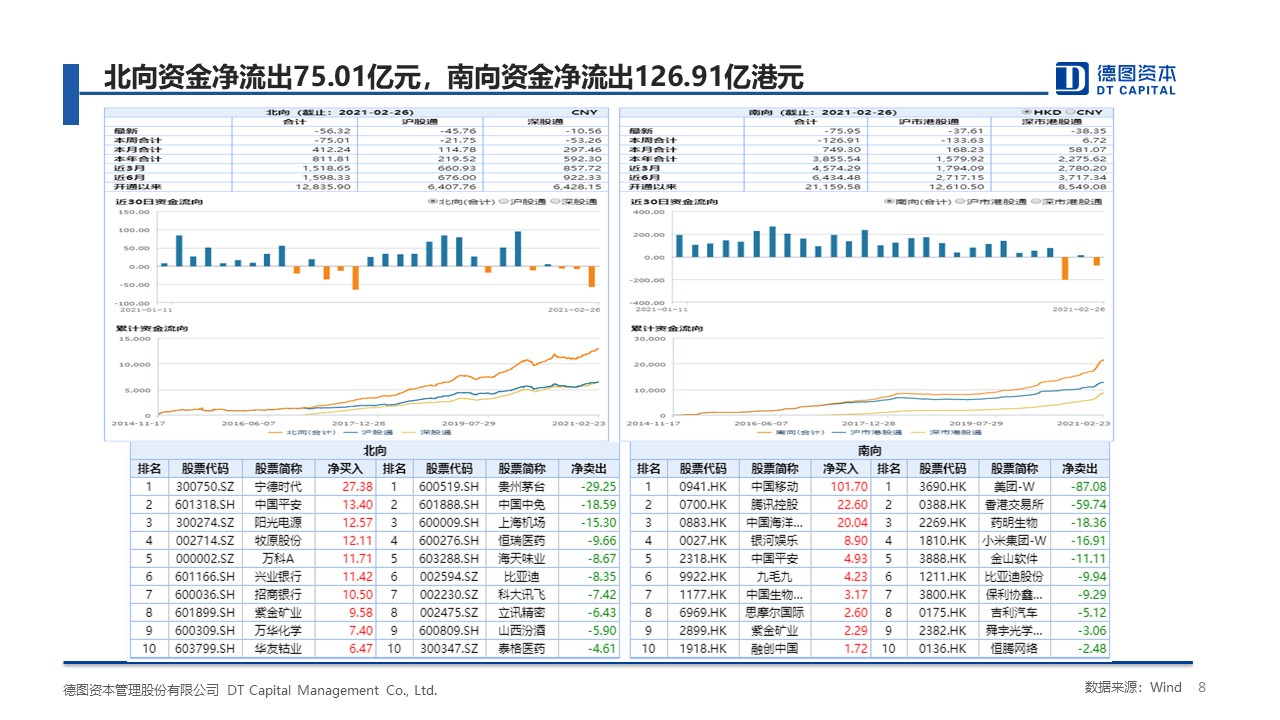The height and width of the screenshot is (720, 1280).
Task: Click stock name 九毛九
Action: tap(773, 577)
